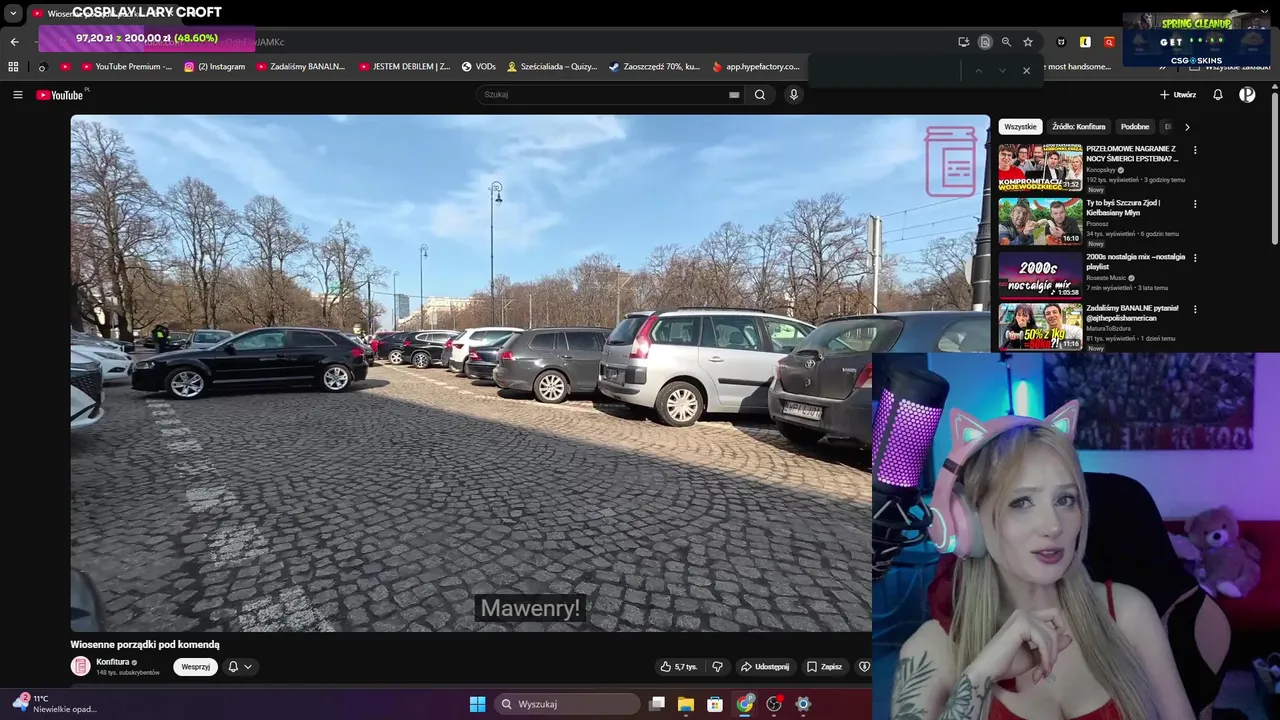
Task: Open the weather widget showing 11°C
Action: tap(53, 704)
